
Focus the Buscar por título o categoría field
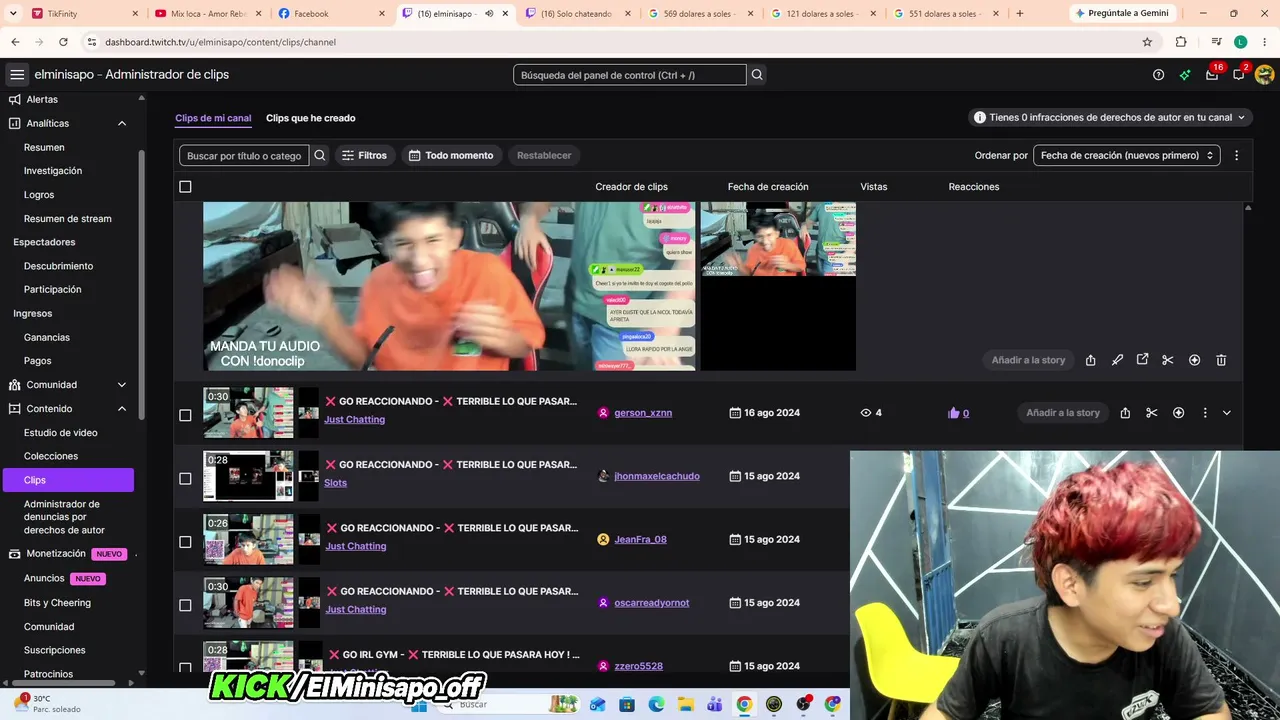click(244, 155)
